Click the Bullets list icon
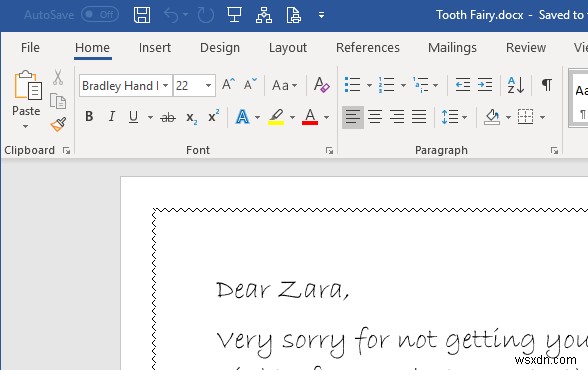Viewport: 588px width, 370px height. point(352,85)
